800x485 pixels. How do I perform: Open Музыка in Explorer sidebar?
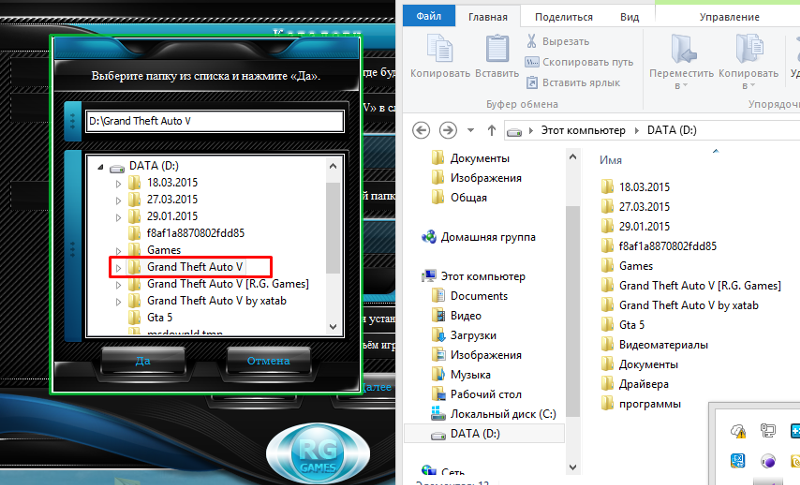461,374
